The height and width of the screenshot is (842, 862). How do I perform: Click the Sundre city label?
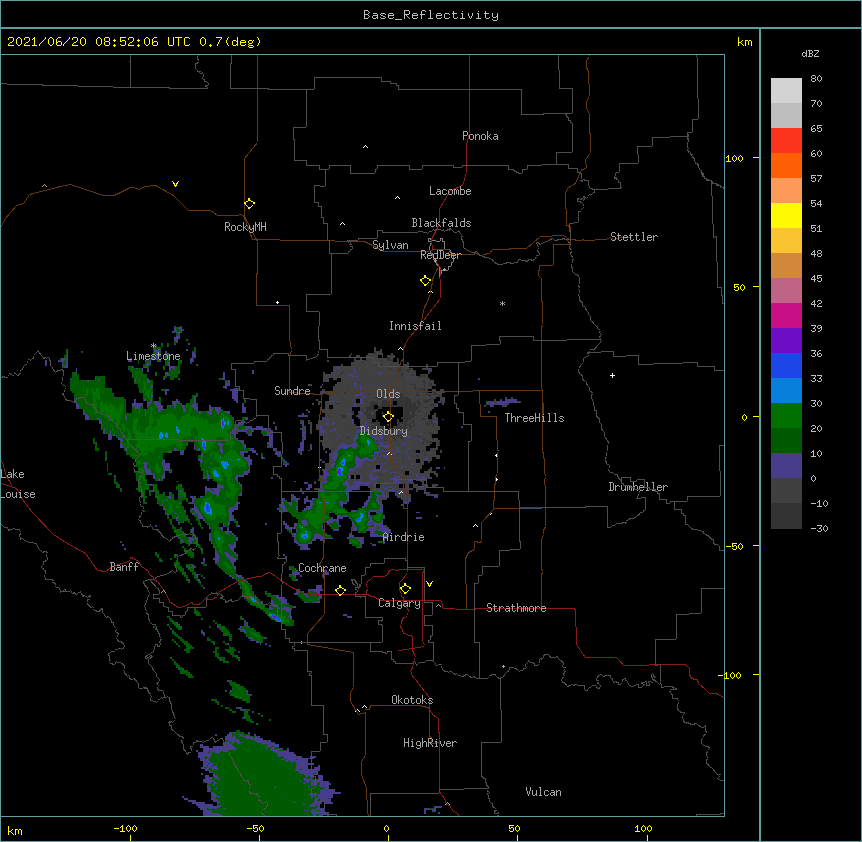coord(292,391)
